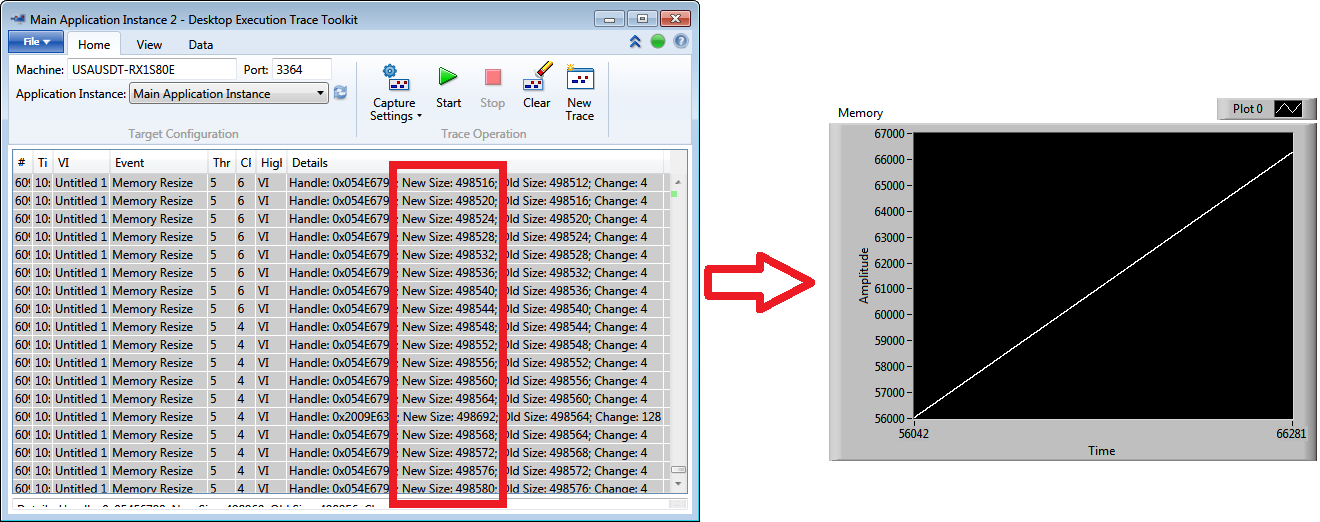
Task: Open help with the question mark icon
Action: point(681,42)
